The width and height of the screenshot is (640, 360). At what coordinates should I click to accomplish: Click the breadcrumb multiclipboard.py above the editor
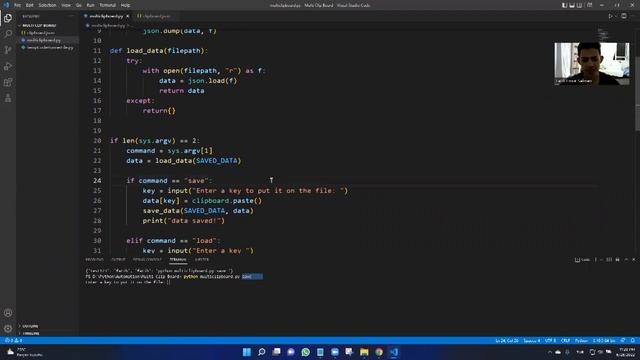tap(108, 25)
